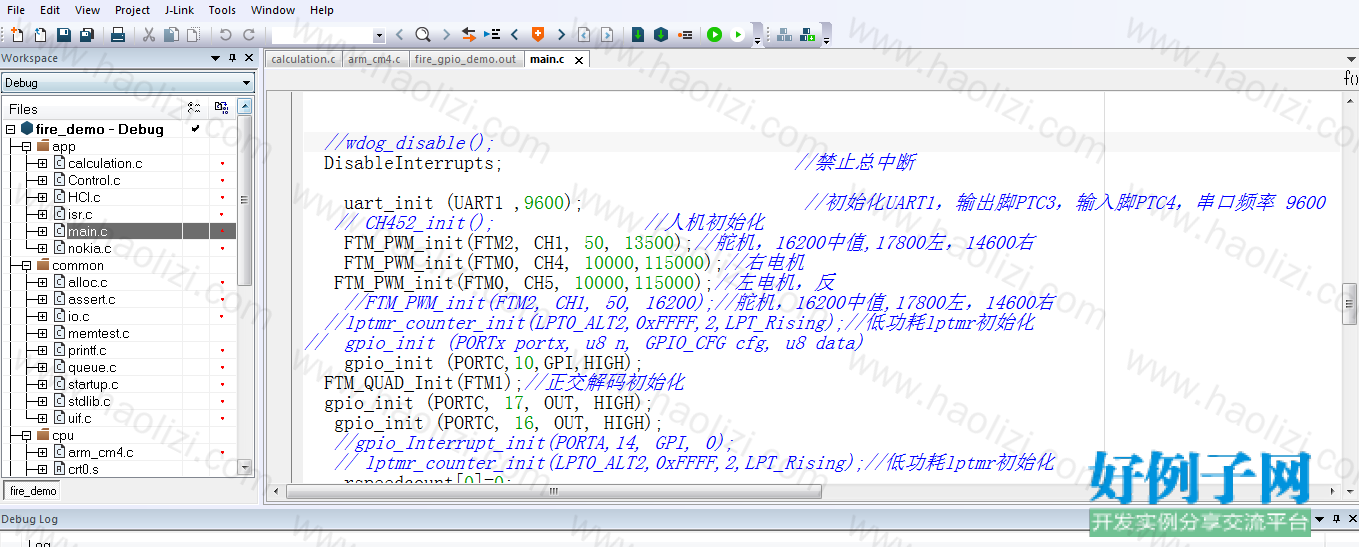
Task: Select main.c in the file tree
Action: pyautogui.click(x=88, y=231)
